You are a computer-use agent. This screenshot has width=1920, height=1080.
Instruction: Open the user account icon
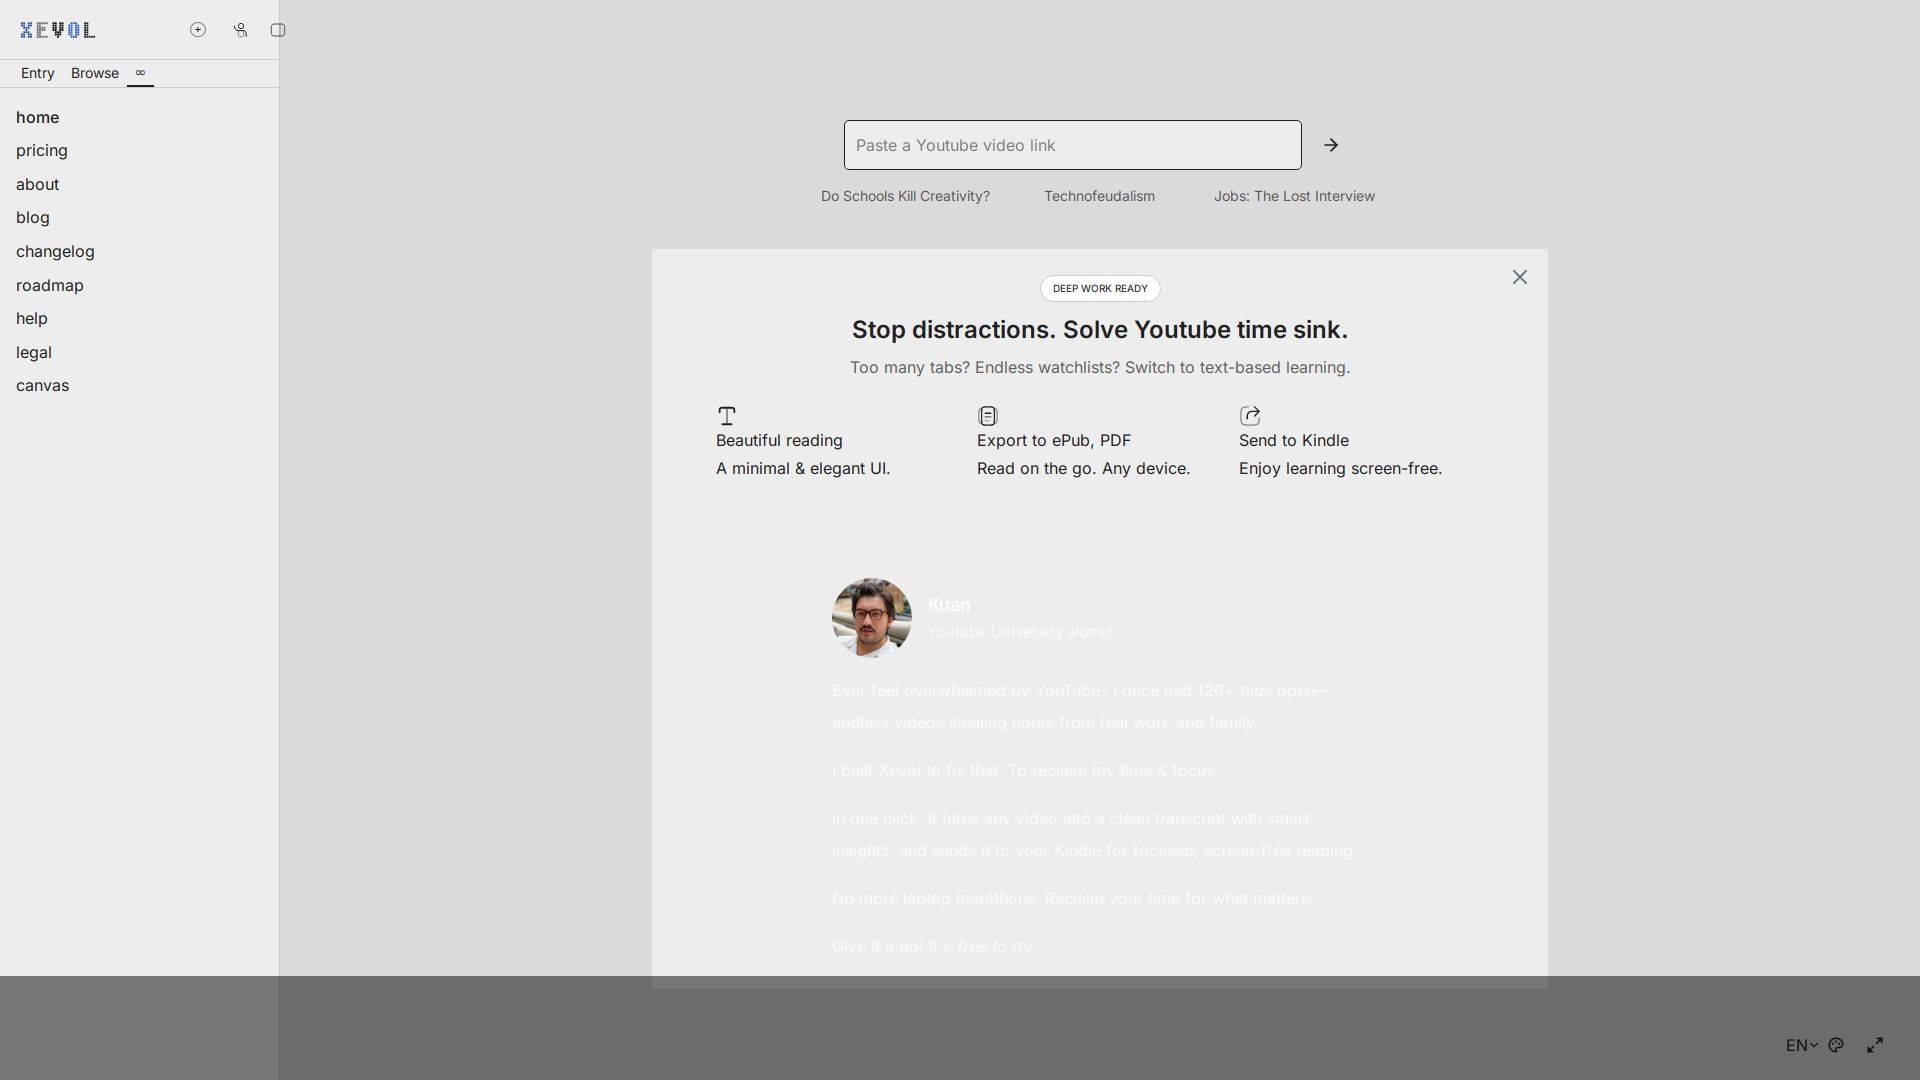240,30
